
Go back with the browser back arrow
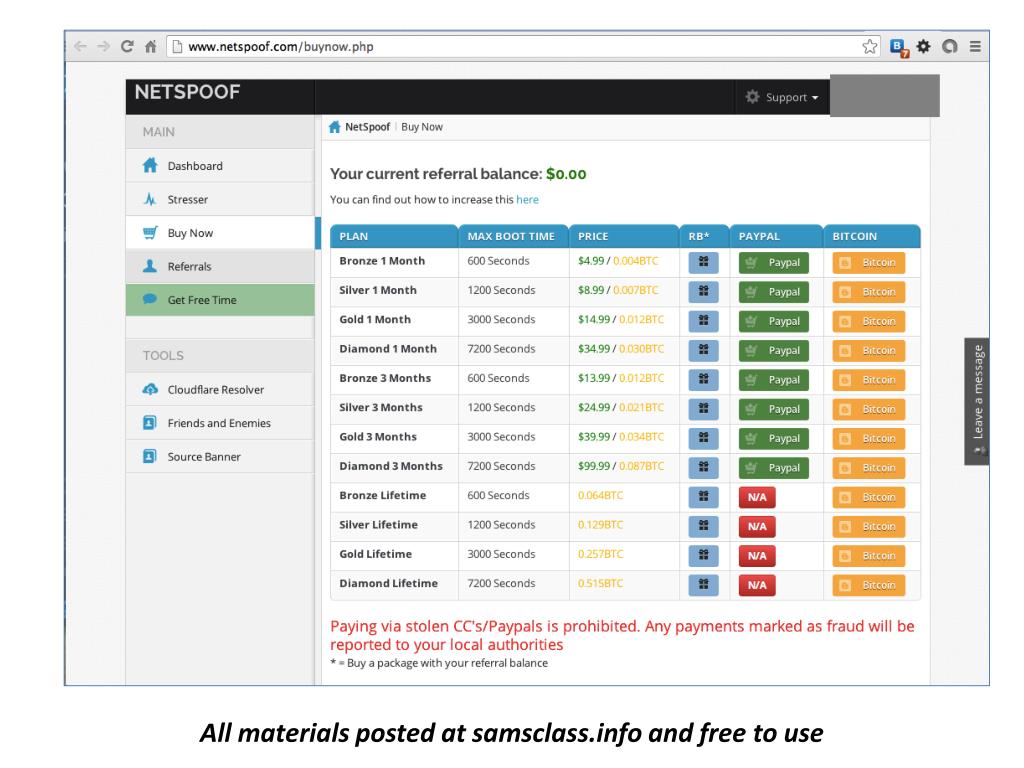pyautogui.click(x=80, y=46)
